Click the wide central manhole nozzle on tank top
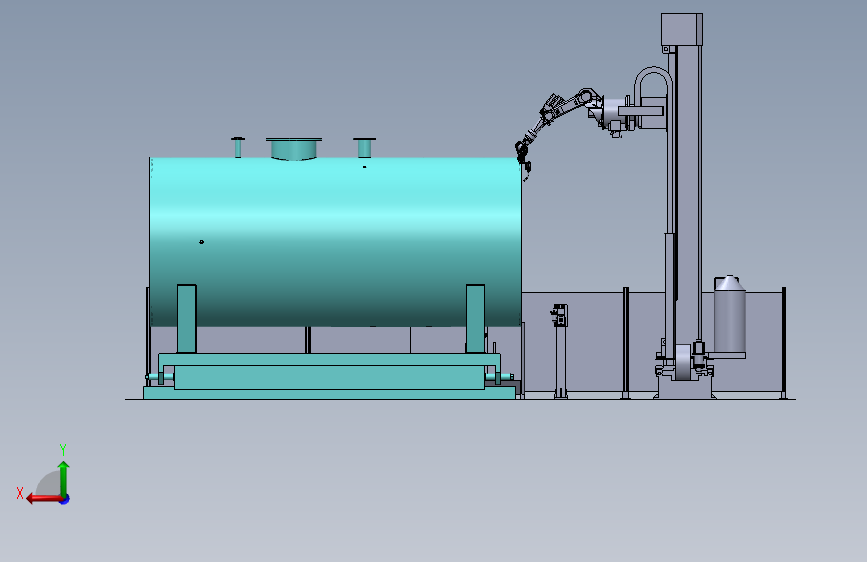 (x=294, y=149)
